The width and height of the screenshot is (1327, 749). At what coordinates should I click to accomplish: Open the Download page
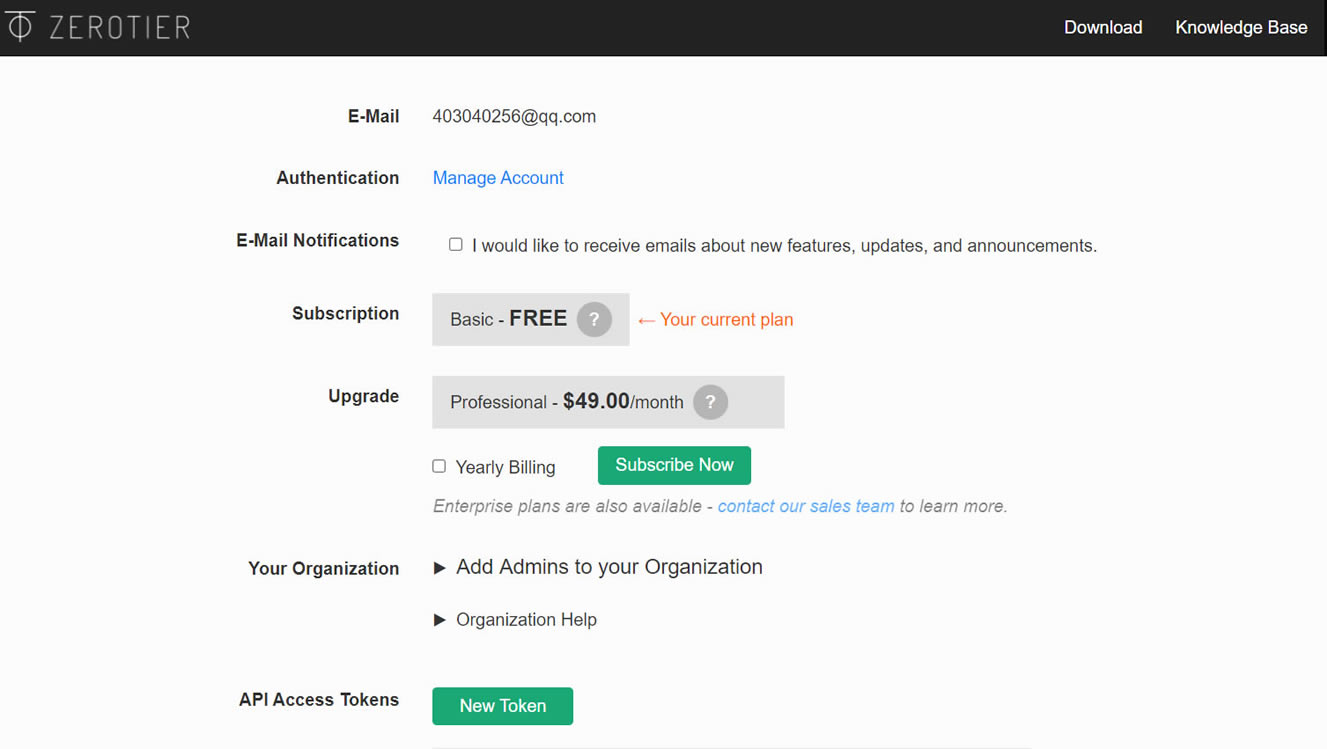tap(1103, 28)
